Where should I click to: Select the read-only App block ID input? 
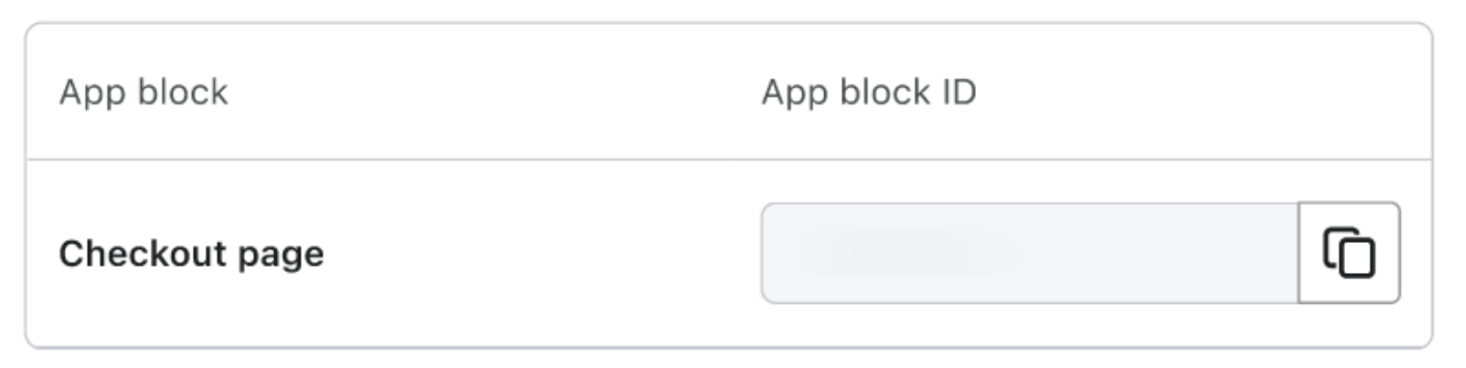click(x=1030, y=253)
